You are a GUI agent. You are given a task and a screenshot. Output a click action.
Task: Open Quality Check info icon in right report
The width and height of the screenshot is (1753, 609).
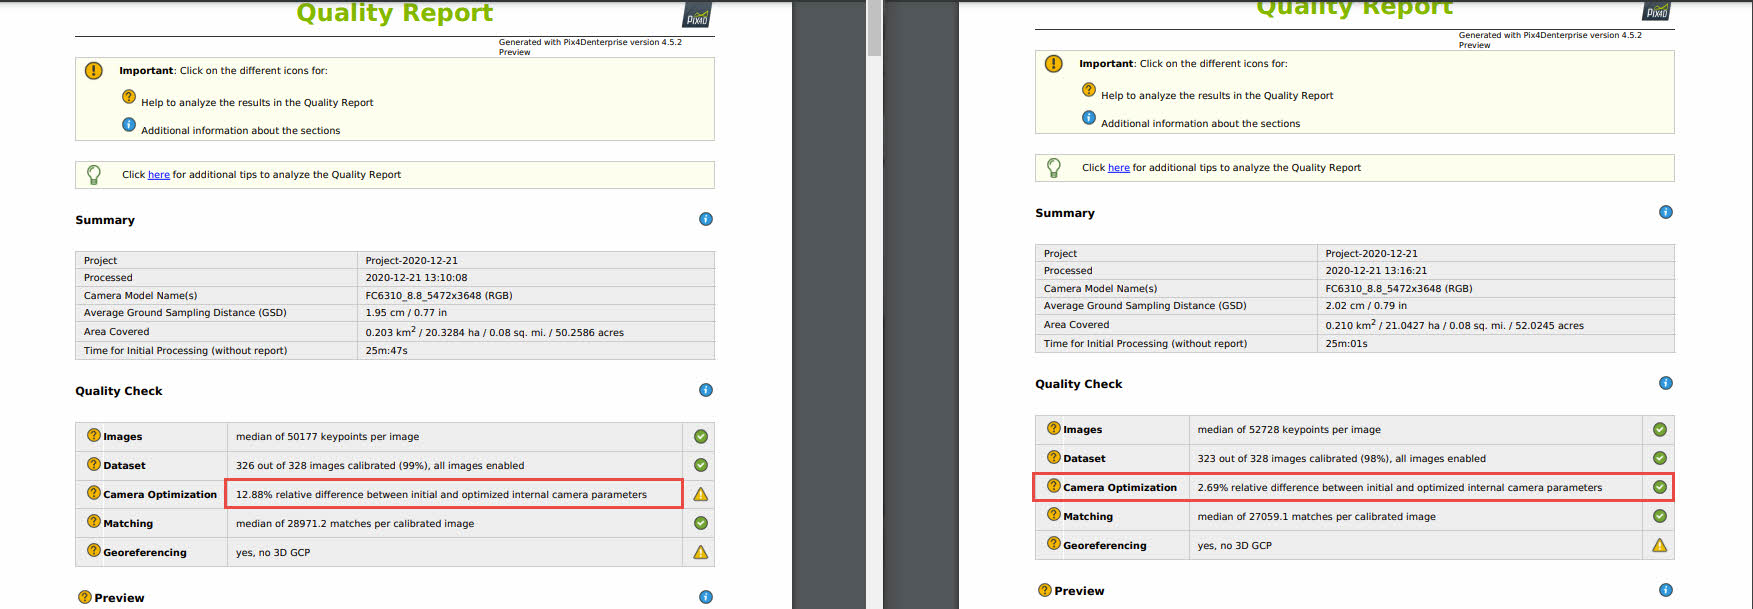[1666, 383]
